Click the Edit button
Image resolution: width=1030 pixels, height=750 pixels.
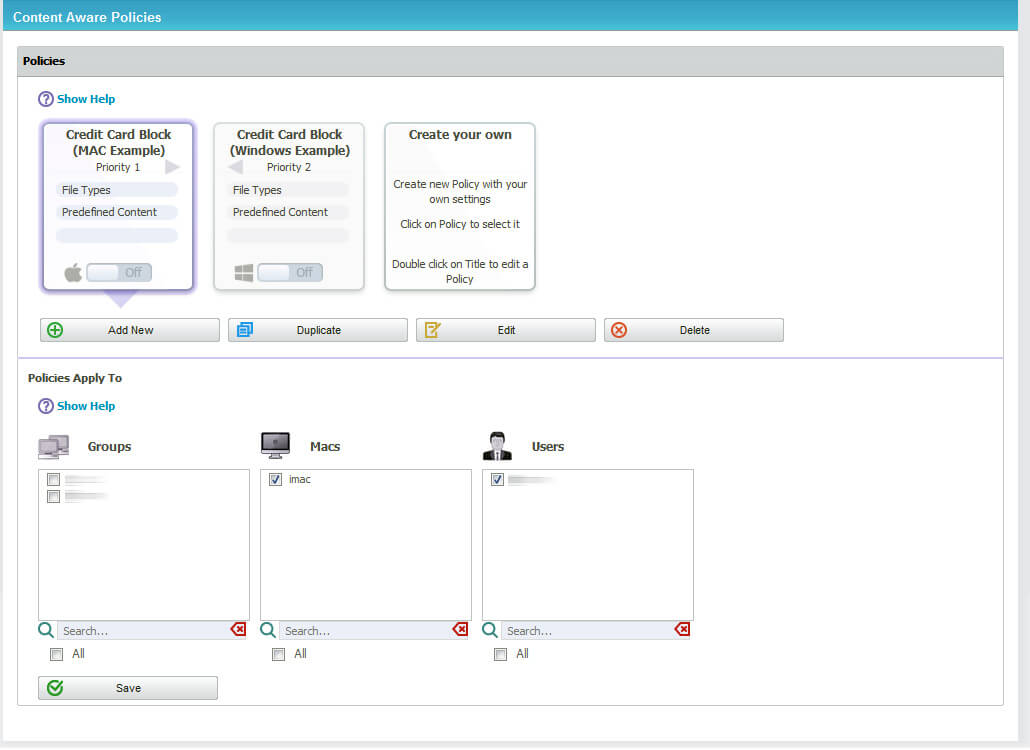tap(506, 330)
